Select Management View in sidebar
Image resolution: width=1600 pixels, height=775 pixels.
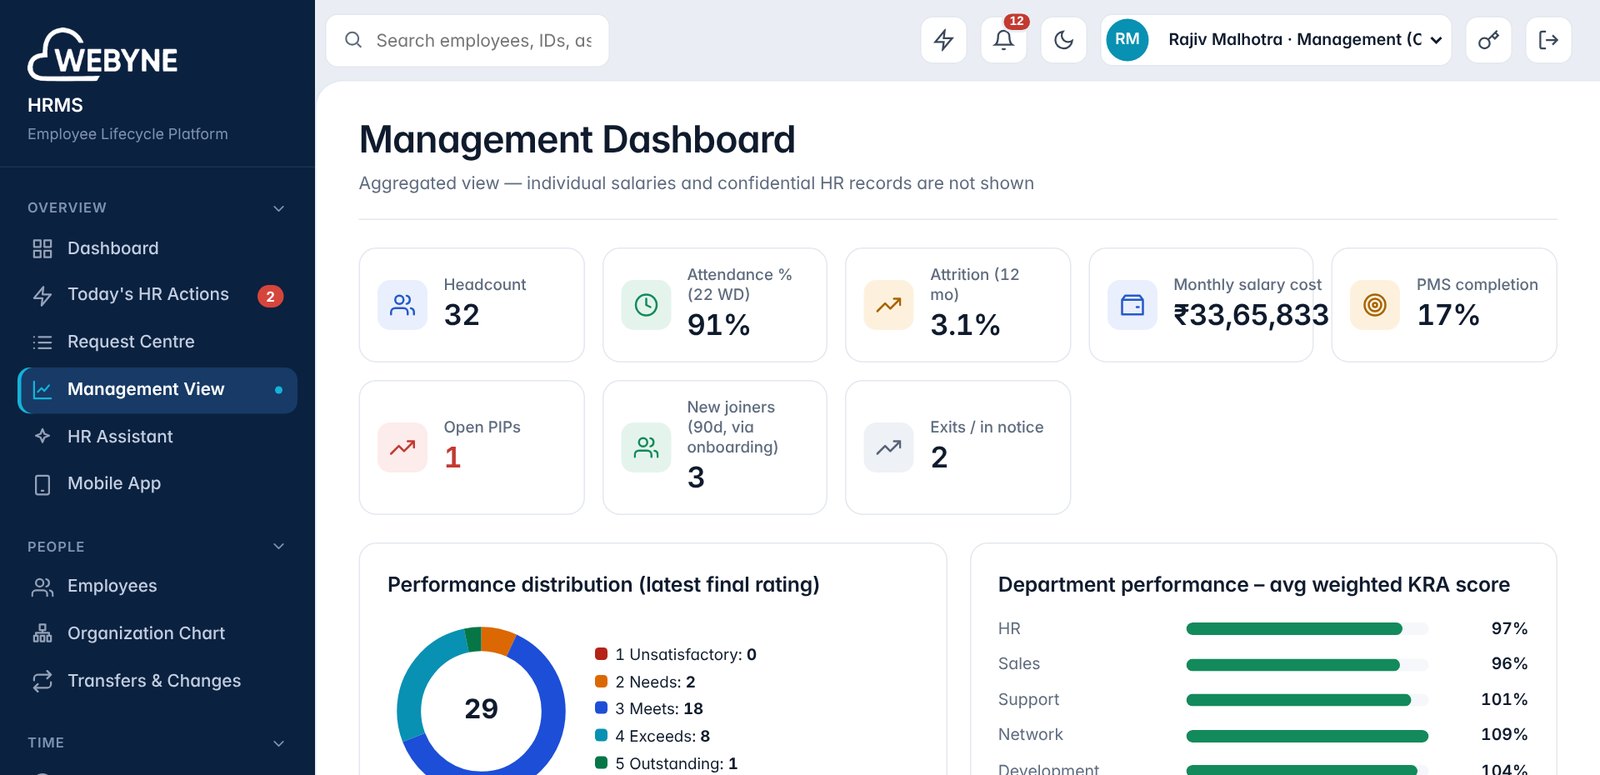point(157,390)
